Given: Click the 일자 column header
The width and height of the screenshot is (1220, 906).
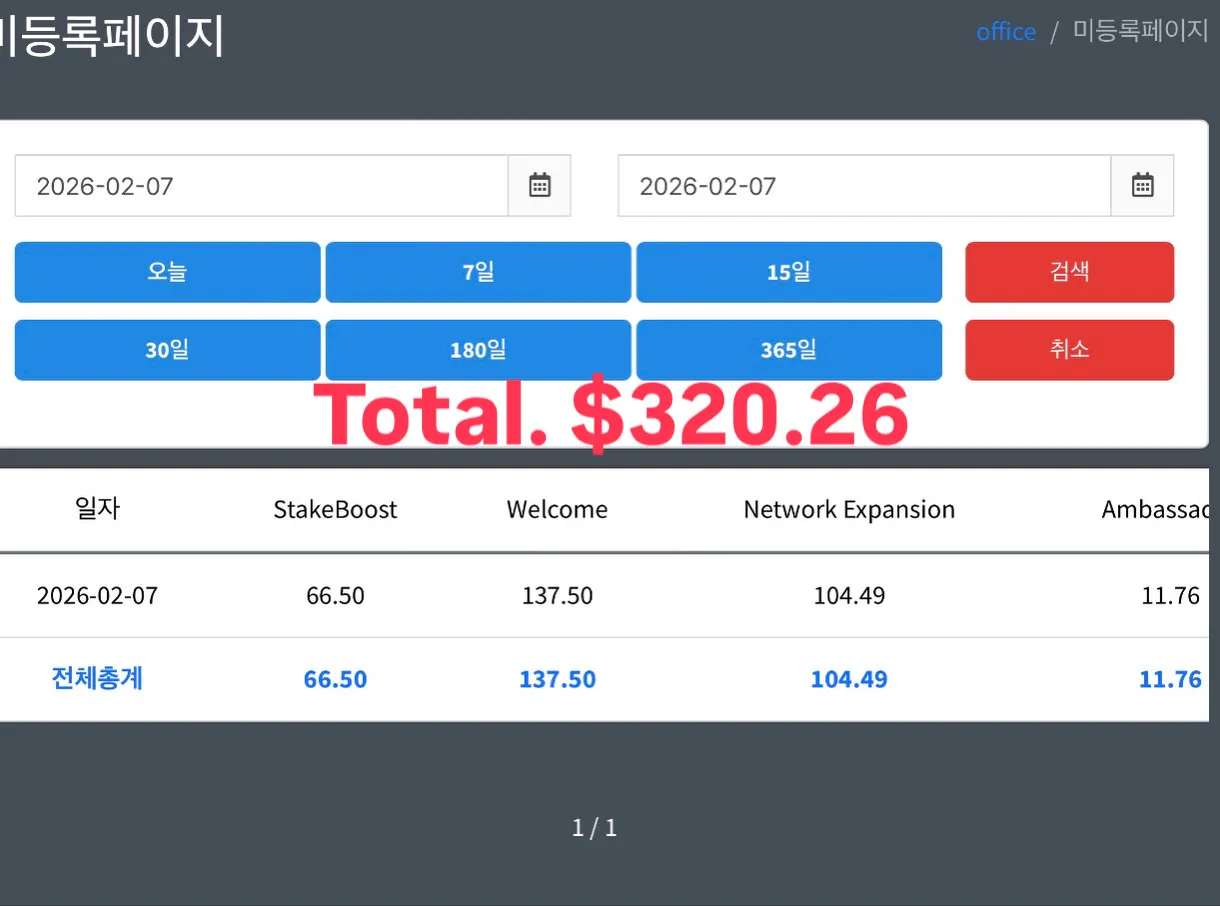Looking at the screenshot, I should (97, 509).
